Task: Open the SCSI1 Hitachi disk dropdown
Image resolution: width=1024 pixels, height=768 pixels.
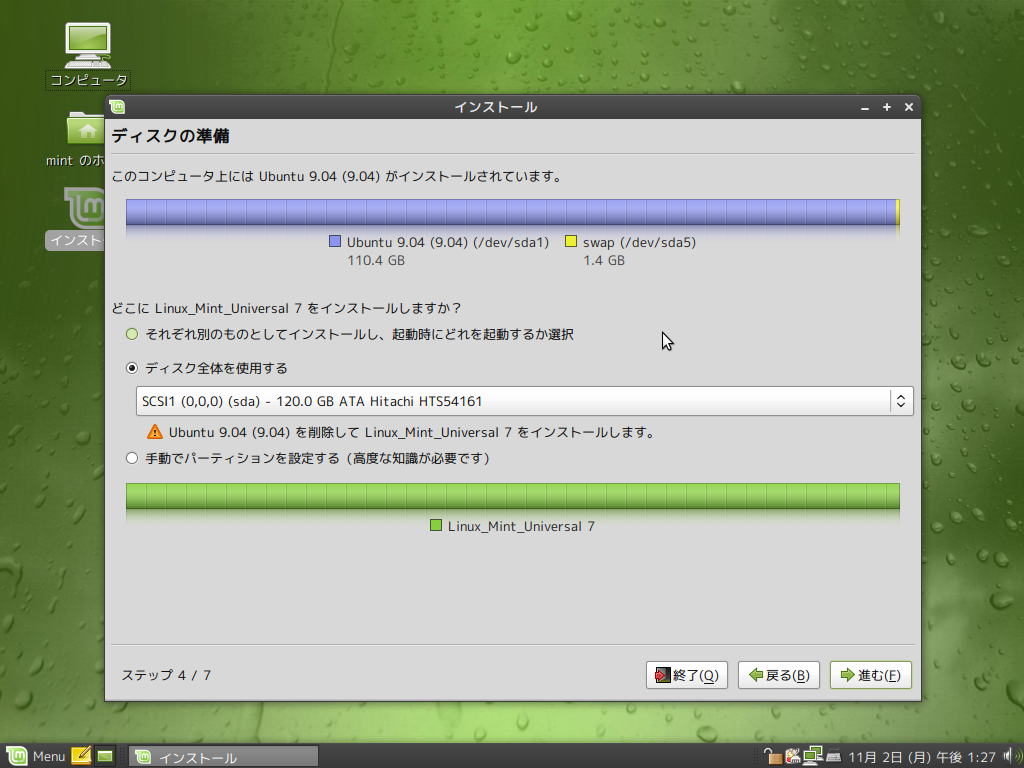Action: [x=524, y=401]
